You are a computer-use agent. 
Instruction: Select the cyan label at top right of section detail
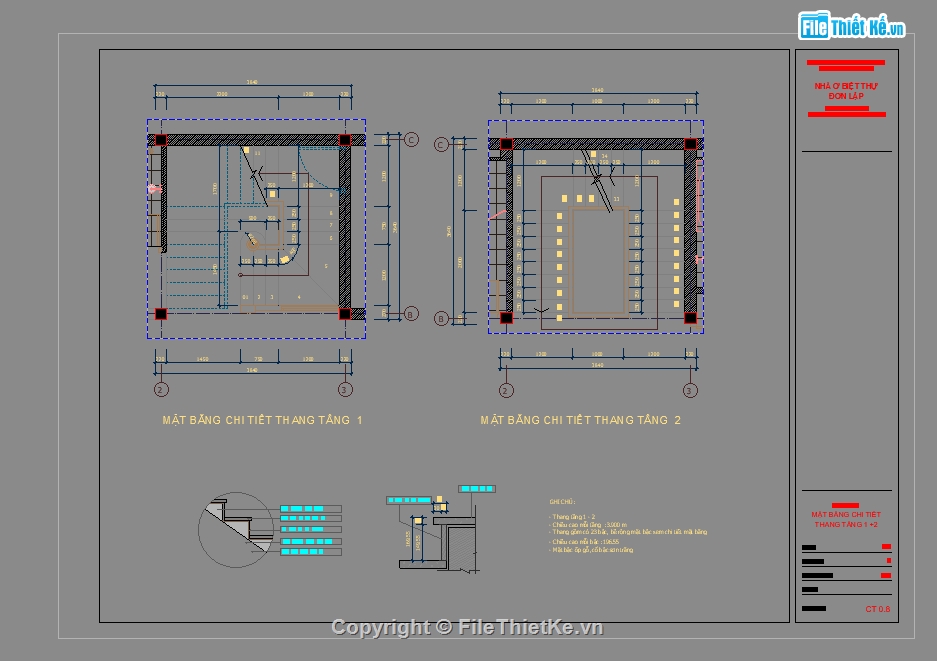click(477, 489)
